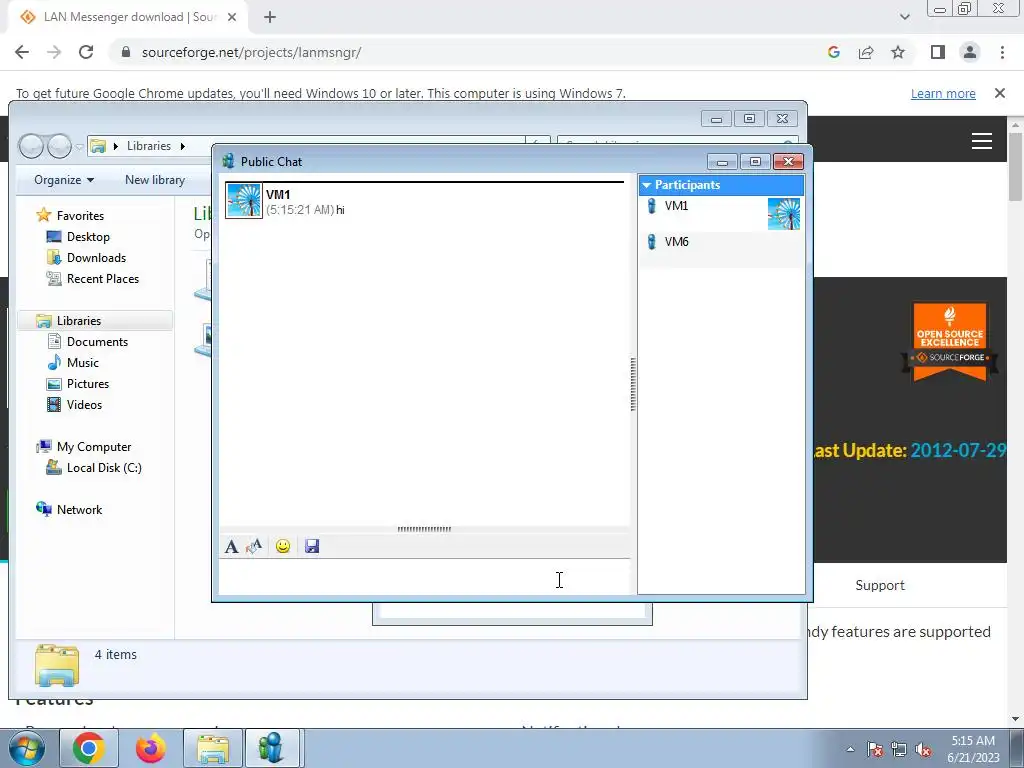
Task: Launch Firefox from the taskbar
Action: 151,748
